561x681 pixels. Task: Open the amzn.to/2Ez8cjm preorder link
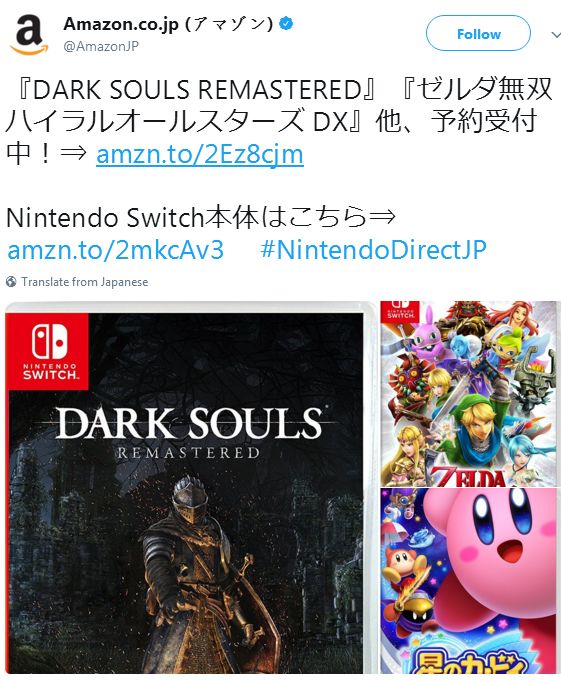click(x=200, y=154)
